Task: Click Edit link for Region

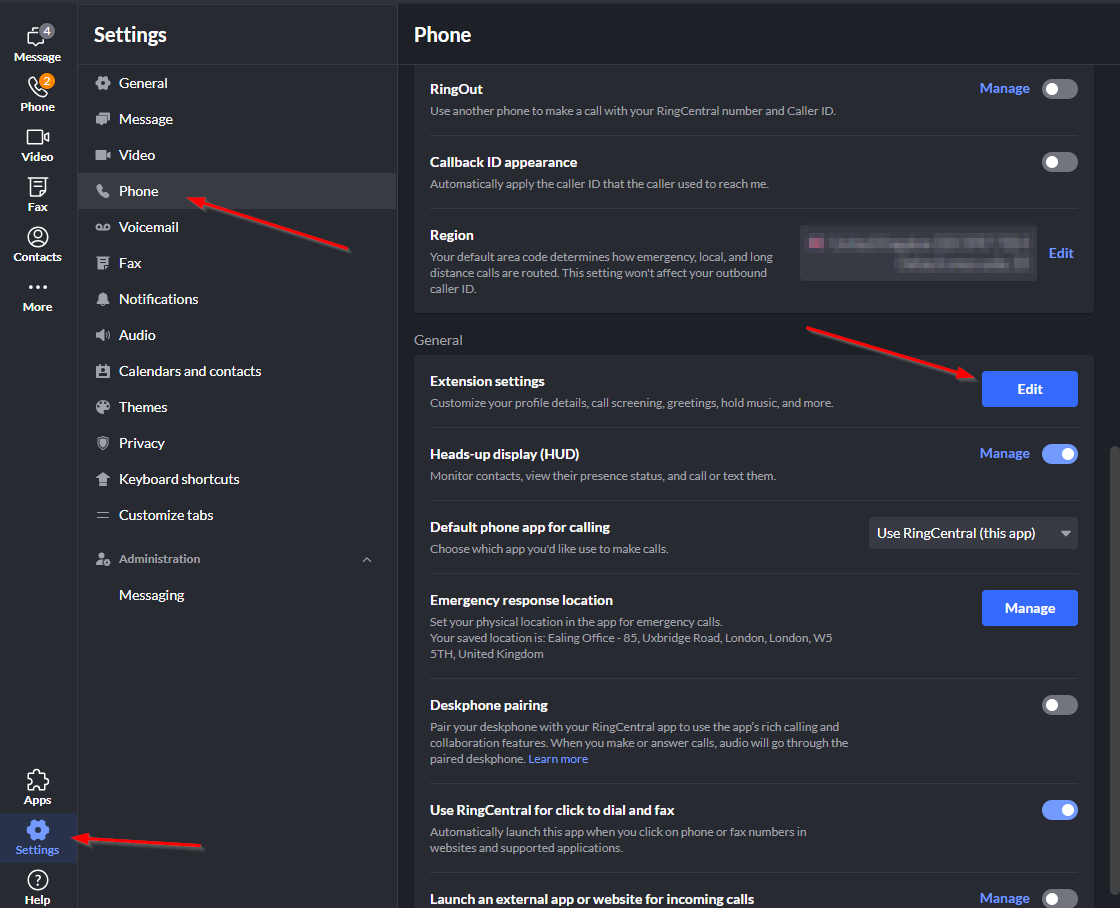Action: click(1061, 253)
